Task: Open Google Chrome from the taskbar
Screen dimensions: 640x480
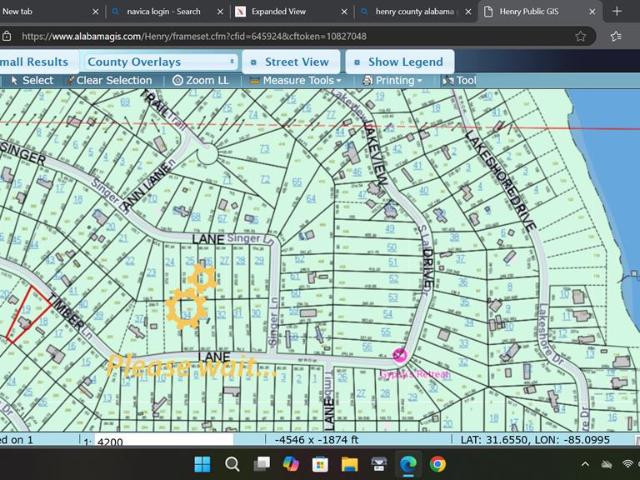Action: [x=437, y=464]
